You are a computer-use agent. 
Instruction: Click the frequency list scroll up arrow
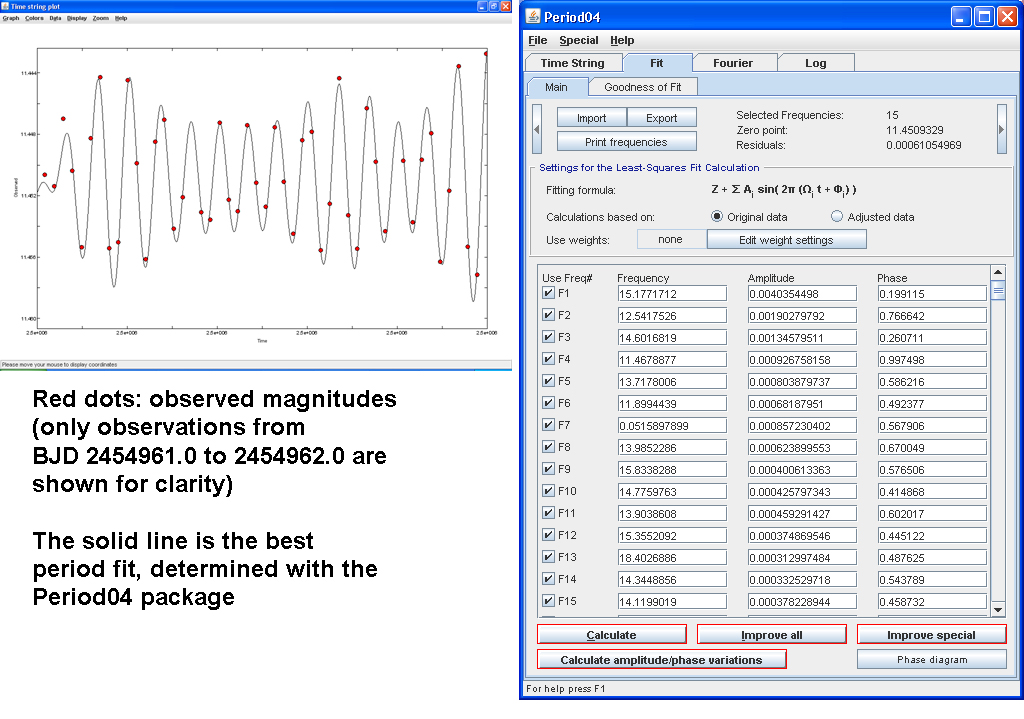[997, 272]
